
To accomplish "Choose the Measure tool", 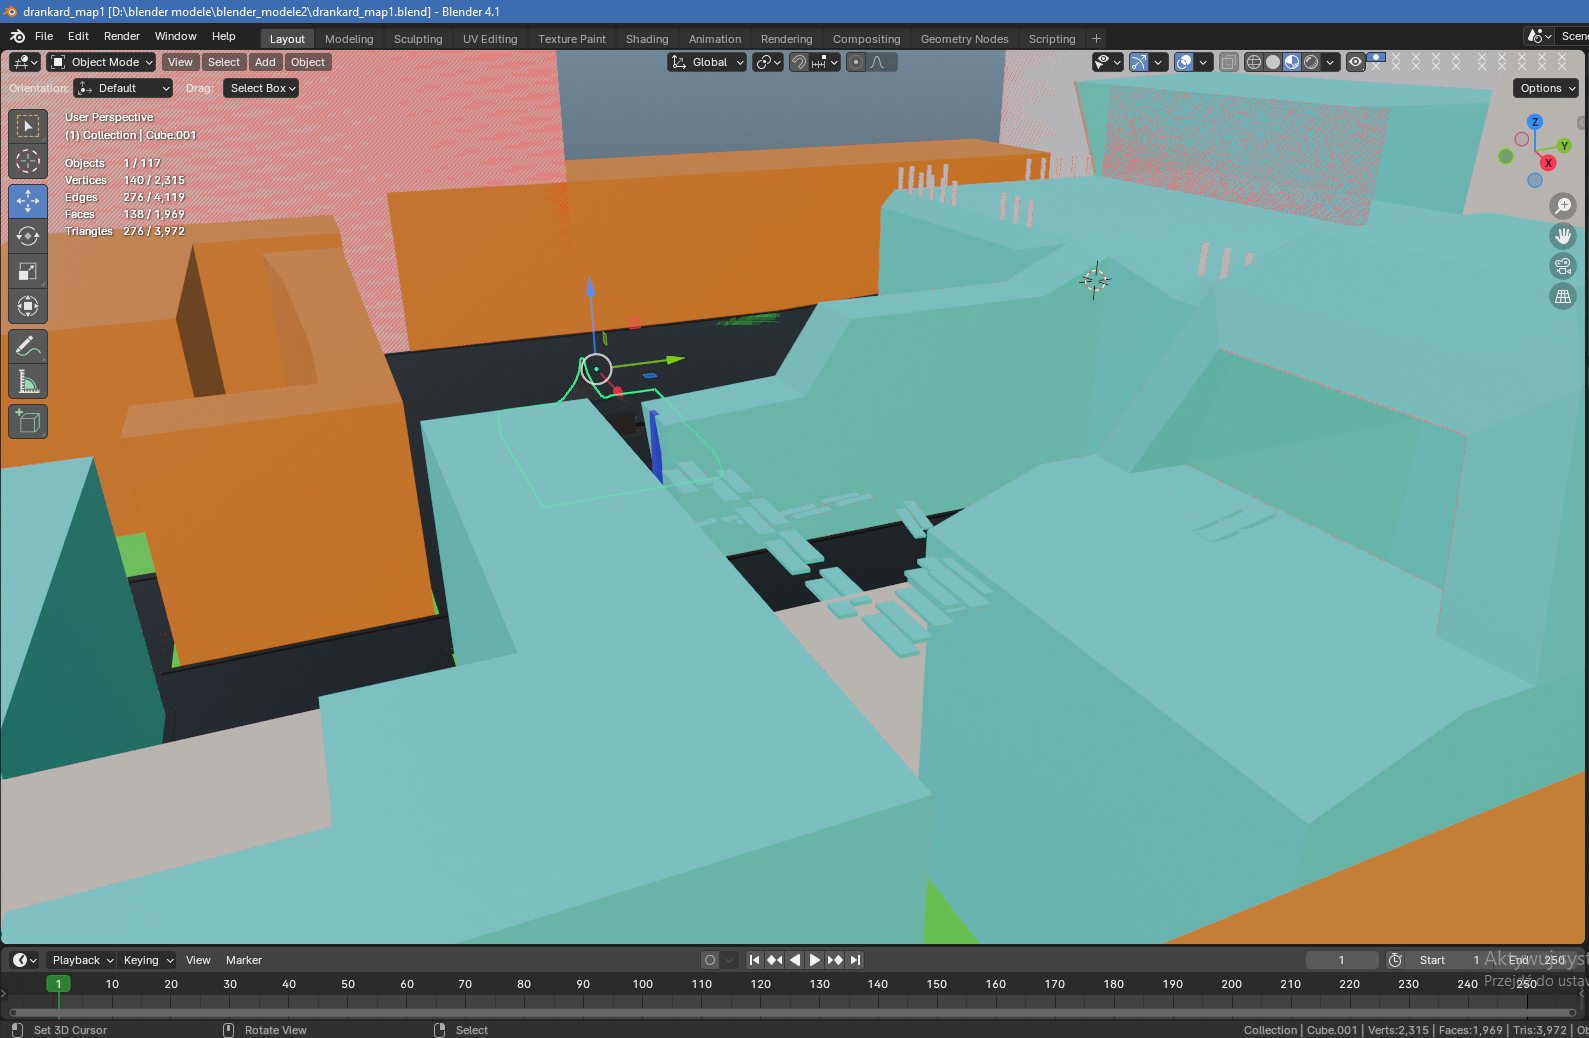I will tap(28, 381).
